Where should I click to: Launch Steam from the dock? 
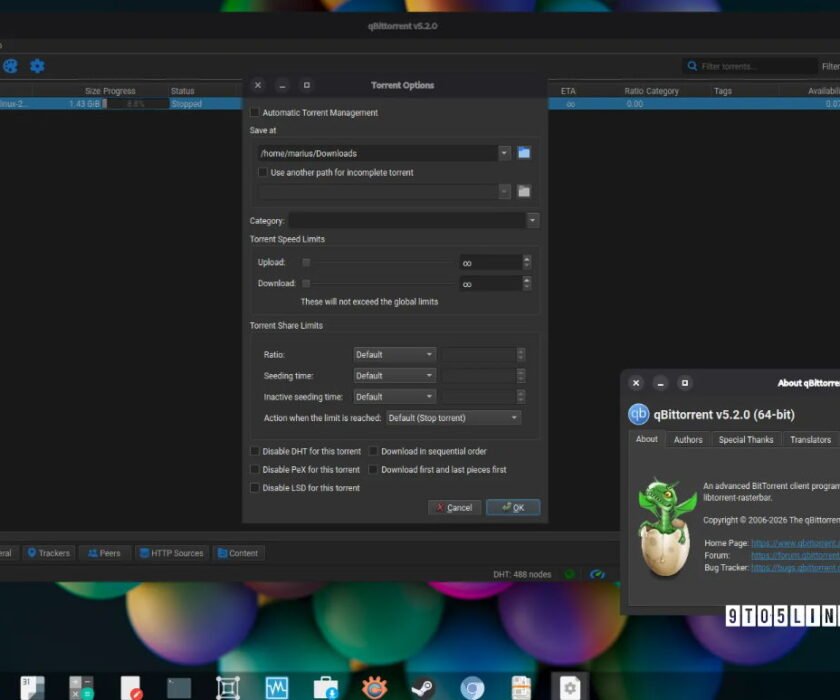[423, 688]
